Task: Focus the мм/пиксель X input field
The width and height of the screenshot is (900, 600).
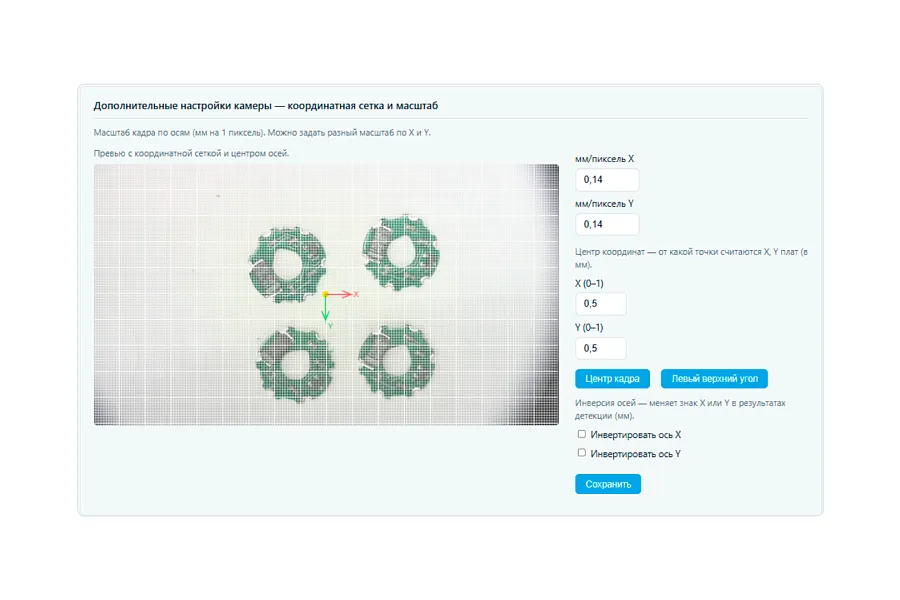Action: pos(607,180)
